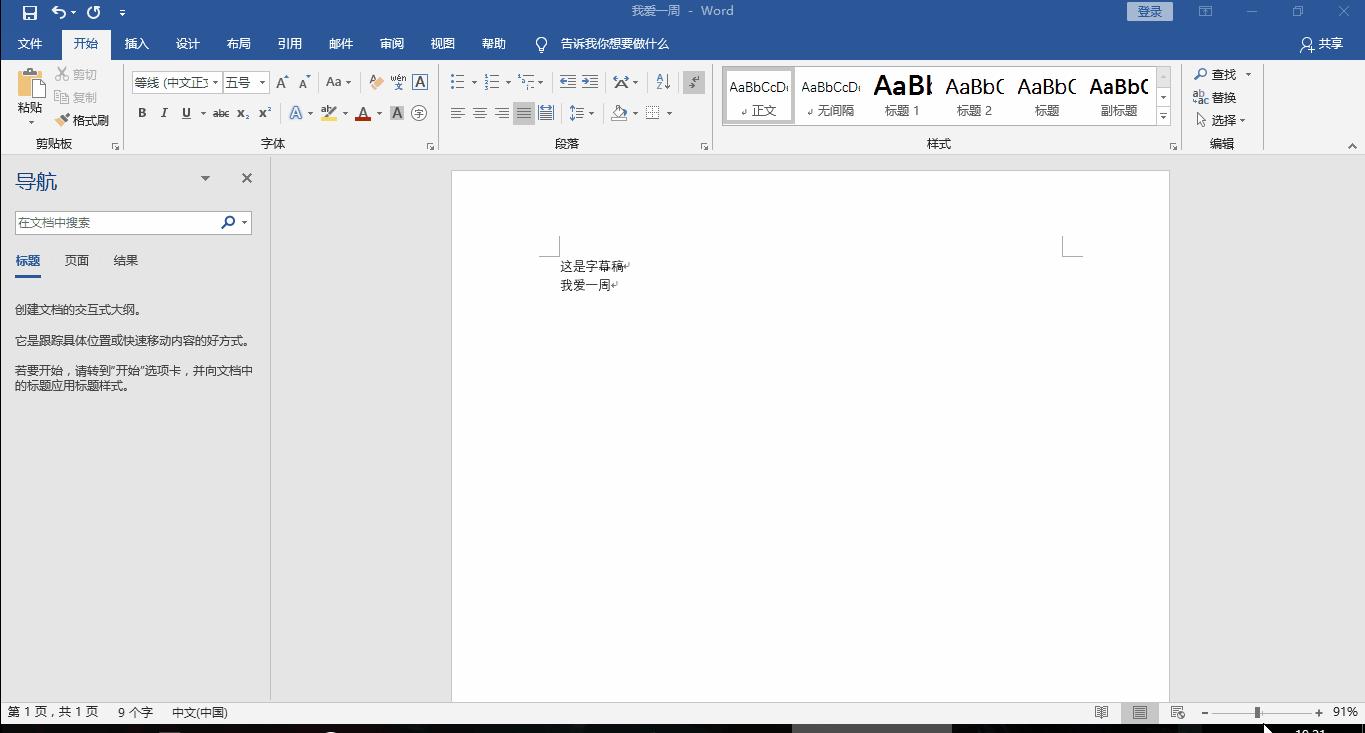The width and height of the screenshot is (1365, 733).
Task: Click the sort A-Z icon
Action: coord(663,82)
